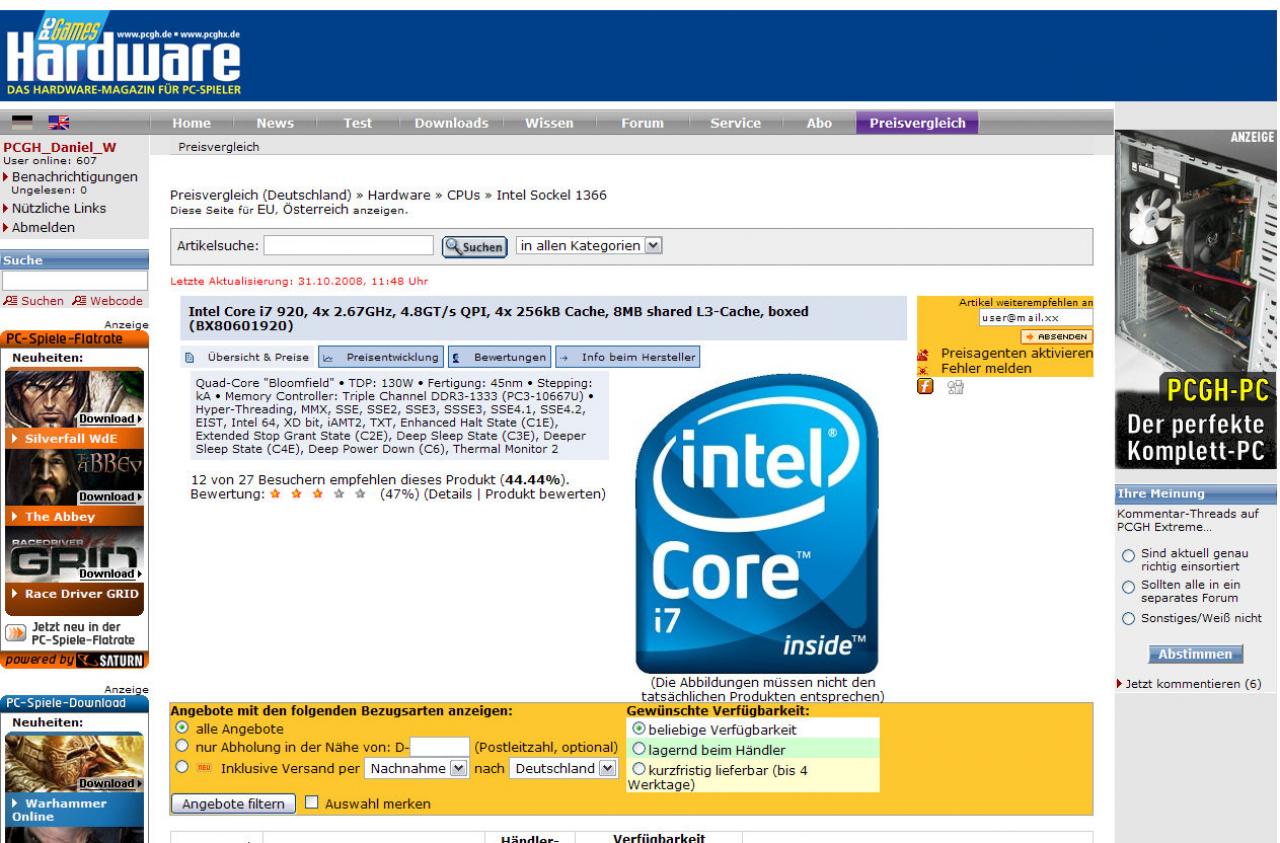The image size is (1280, 843).
Task: Select 'beliebige Verfügbarkeit' radio option
Action: pyautogui.click(x=640, y=729)
